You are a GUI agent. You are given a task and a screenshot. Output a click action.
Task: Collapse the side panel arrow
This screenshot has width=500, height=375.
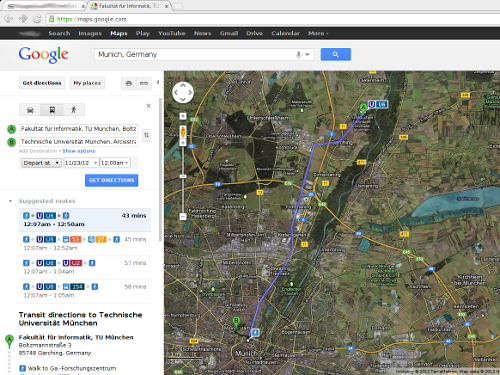pos(158,82)
